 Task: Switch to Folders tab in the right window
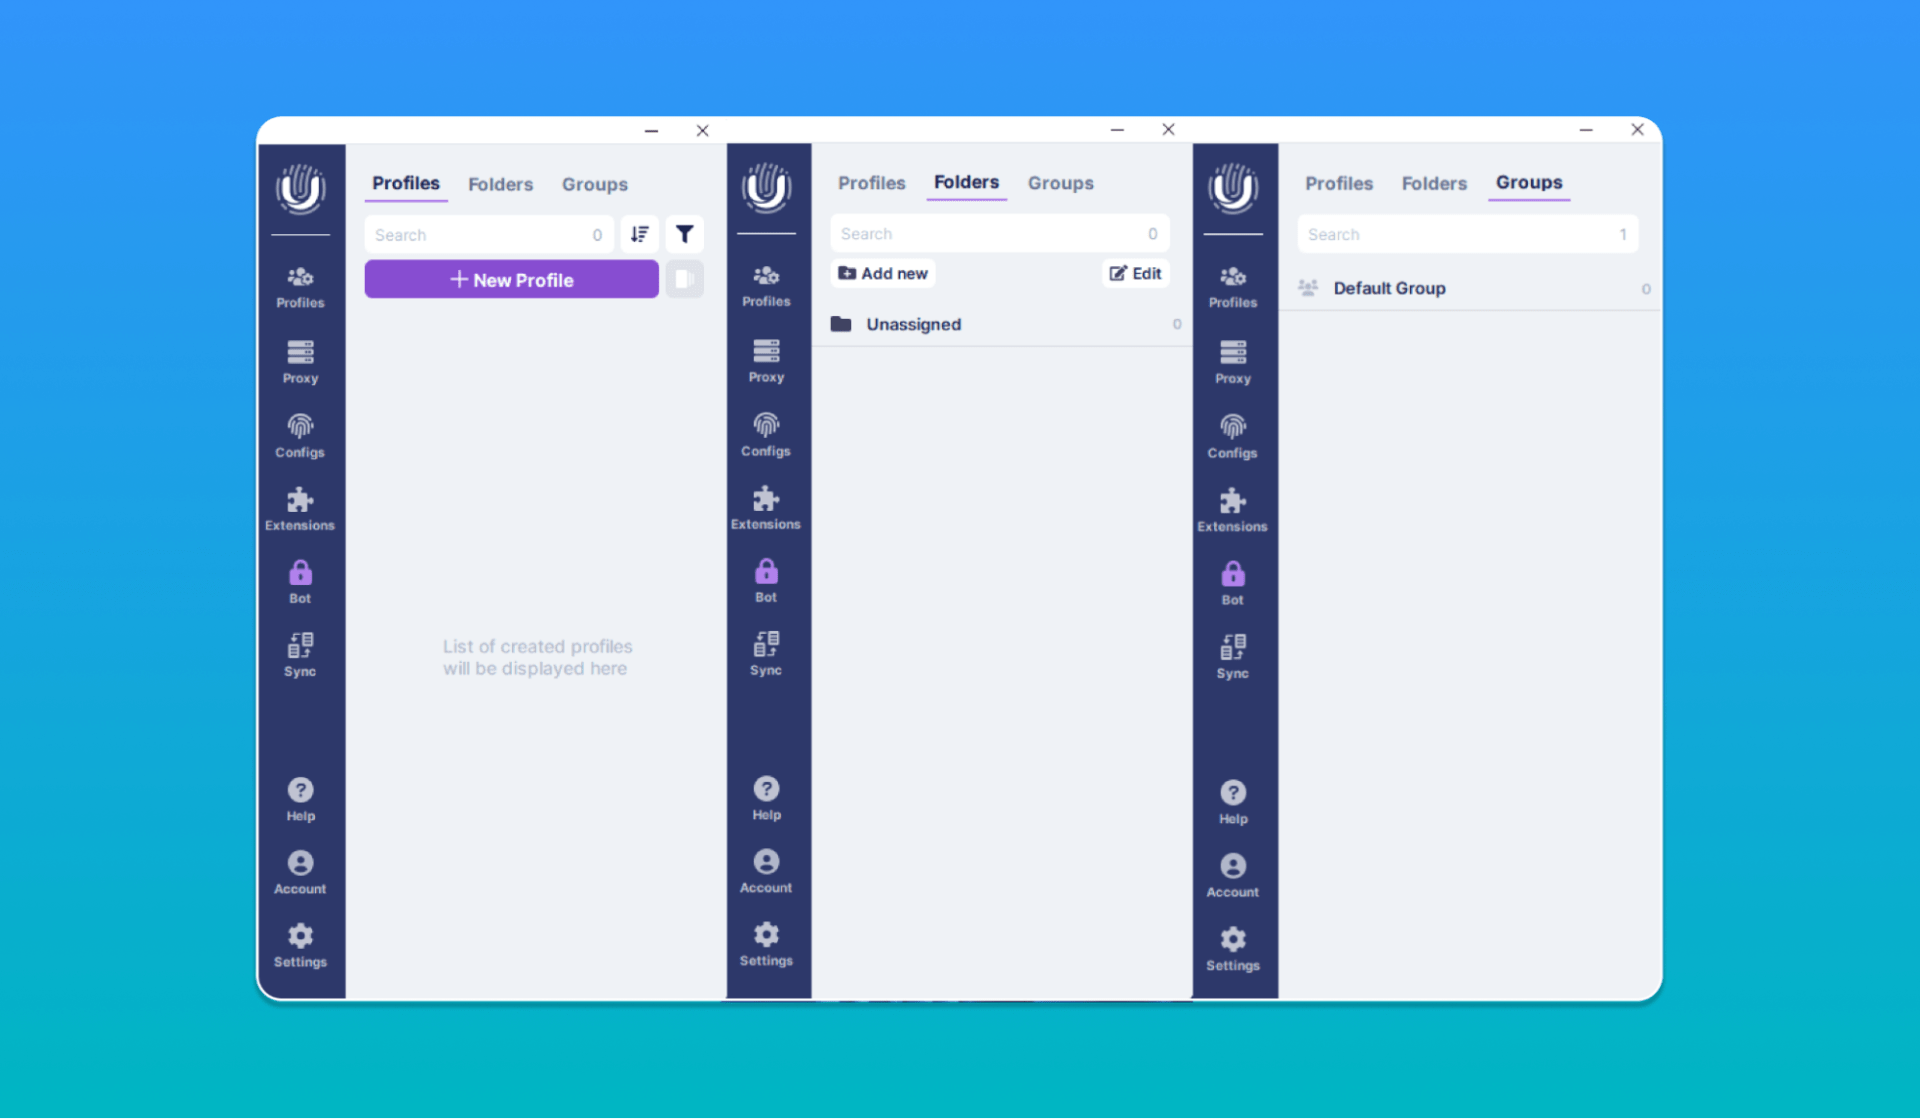[x=1433, y=184]
